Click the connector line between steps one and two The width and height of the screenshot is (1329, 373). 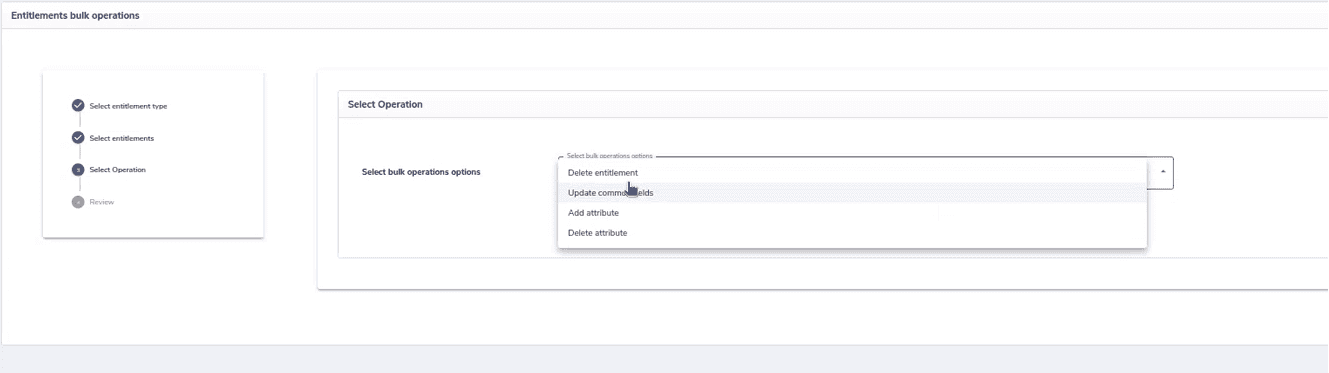pyautogui.click(x=78, y=122)
